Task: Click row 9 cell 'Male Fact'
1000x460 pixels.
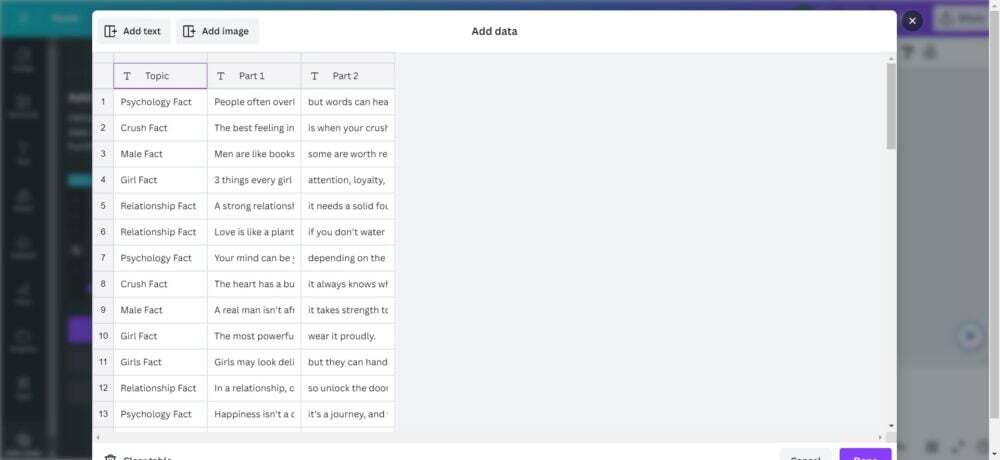Action: click(x=160, y=310)
